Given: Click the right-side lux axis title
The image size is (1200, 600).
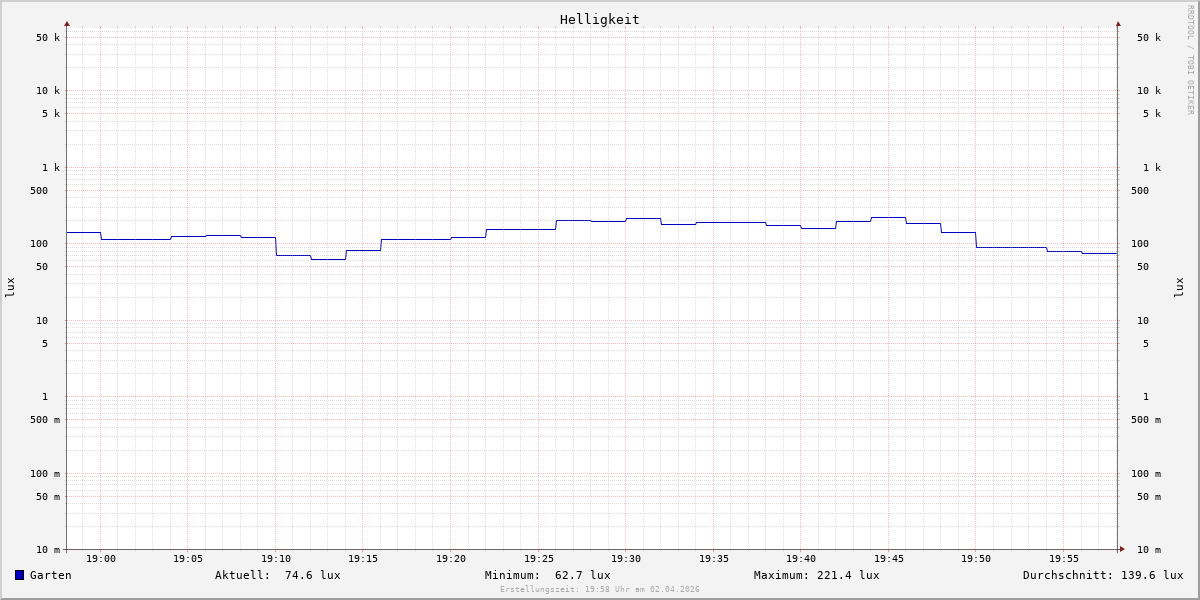Looking at the screenshot, I should (1179, 287).
